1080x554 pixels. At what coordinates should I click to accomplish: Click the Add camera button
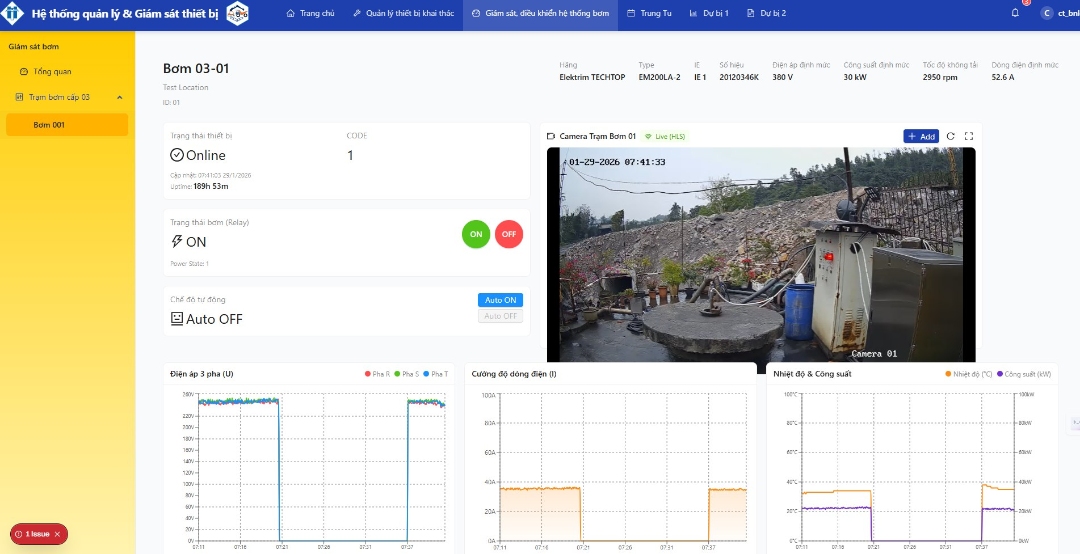(x=921, y=136)
